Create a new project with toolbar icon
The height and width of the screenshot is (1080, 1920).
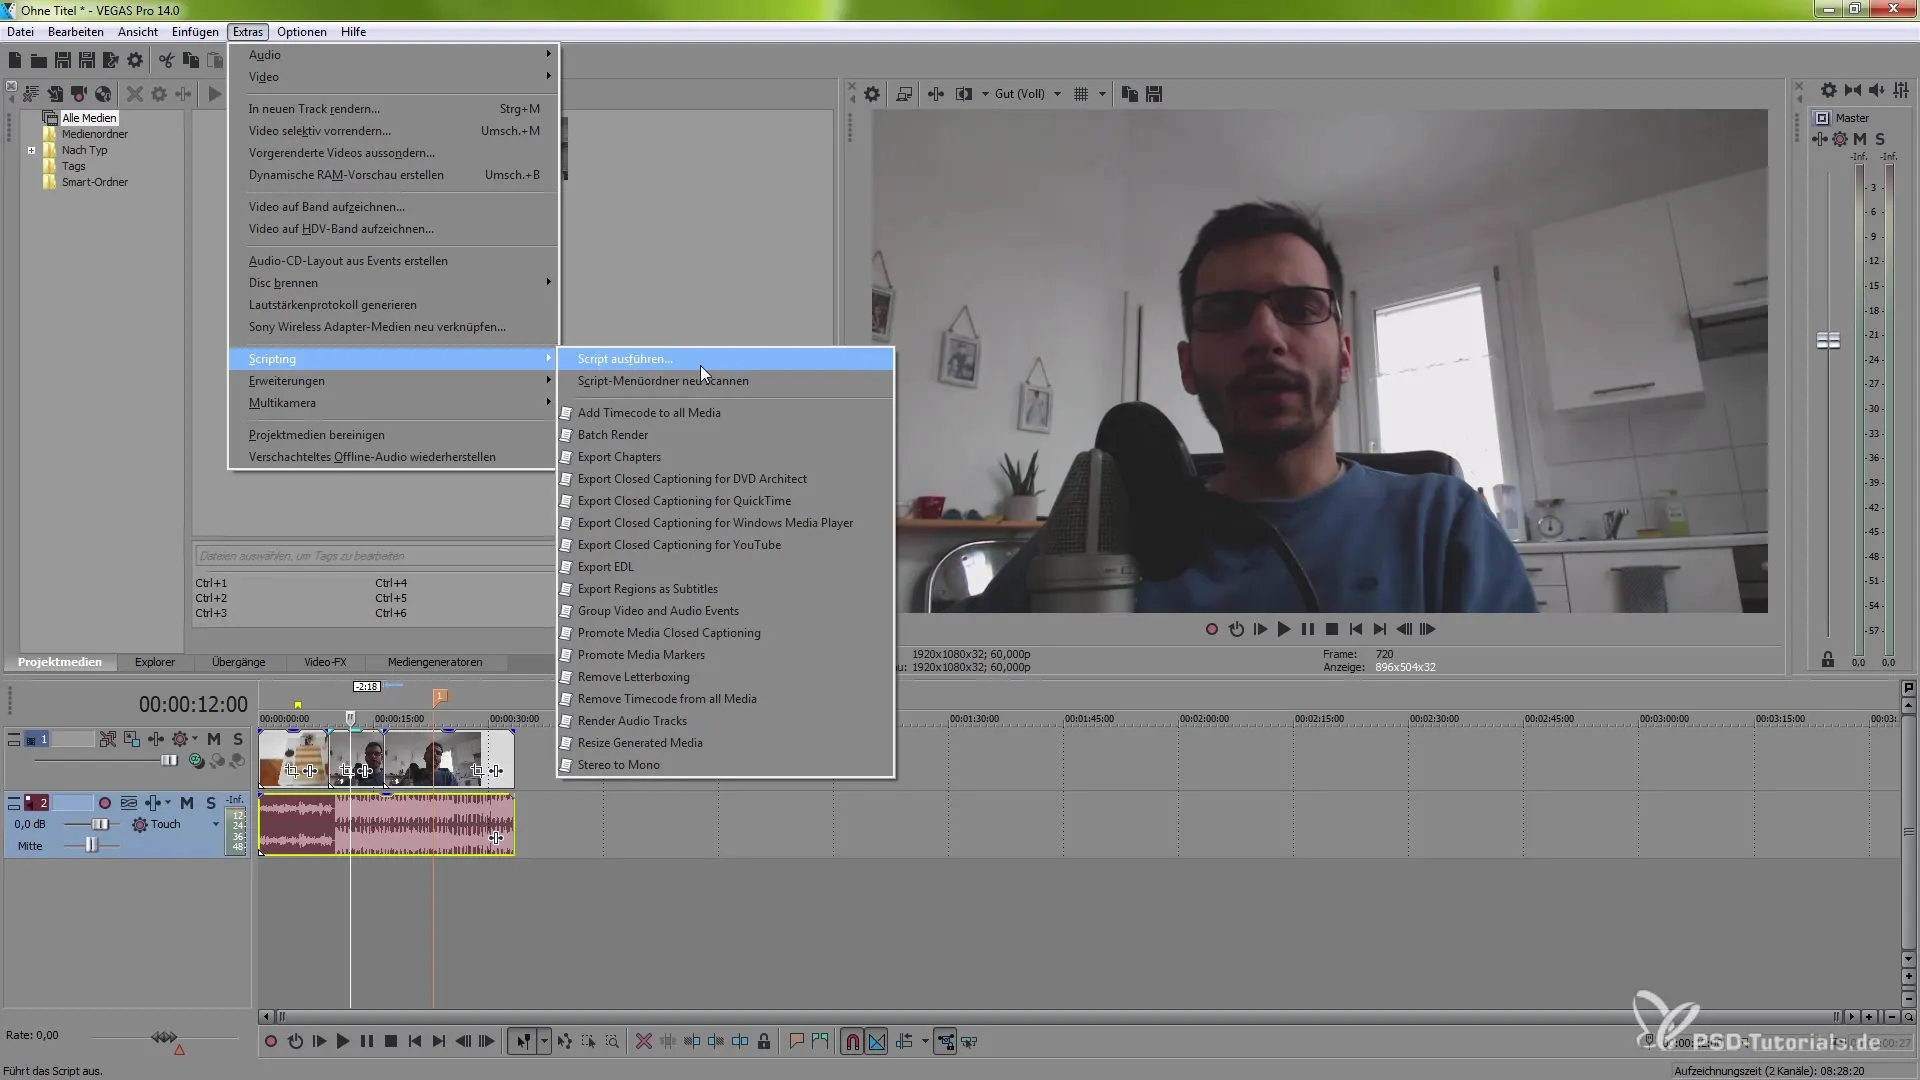[x=15, y=61]
